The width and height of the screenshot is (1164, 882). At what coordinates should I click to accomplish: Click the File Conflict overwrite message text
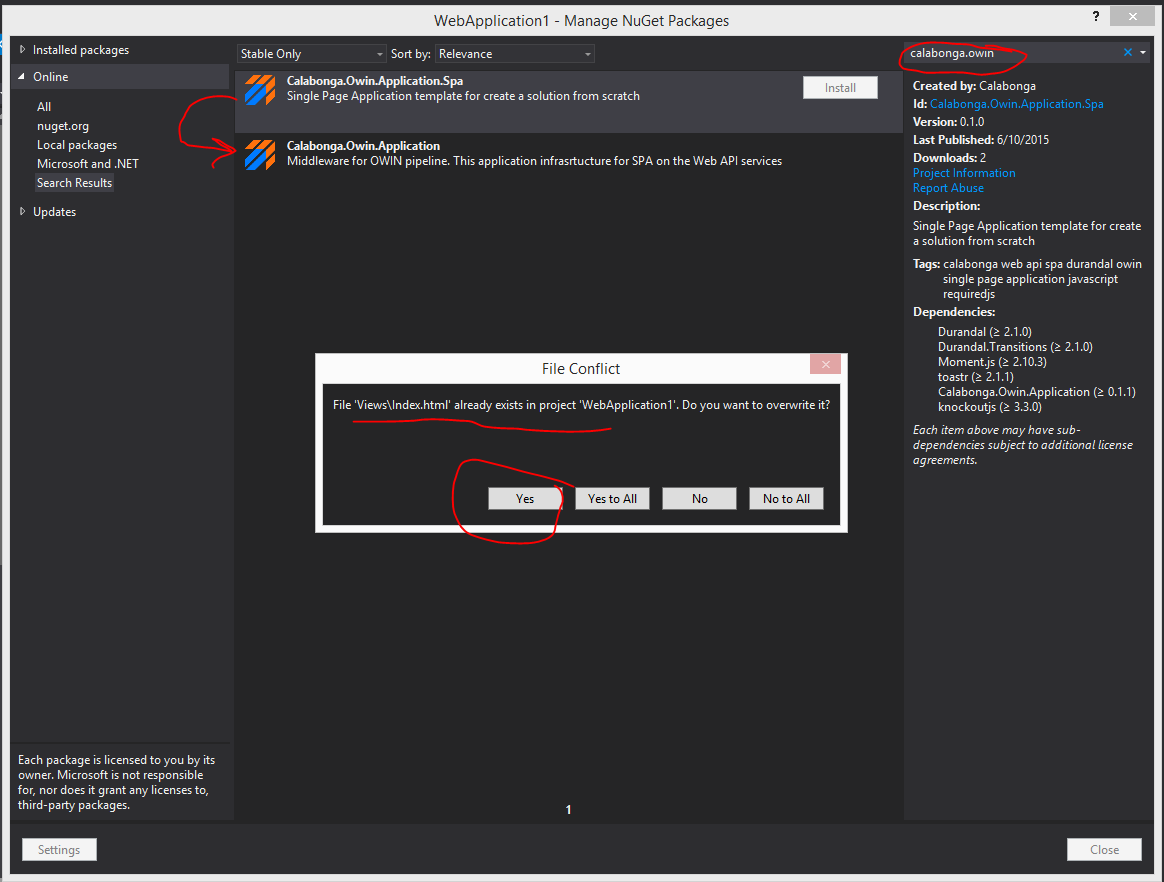click(581, 405)
